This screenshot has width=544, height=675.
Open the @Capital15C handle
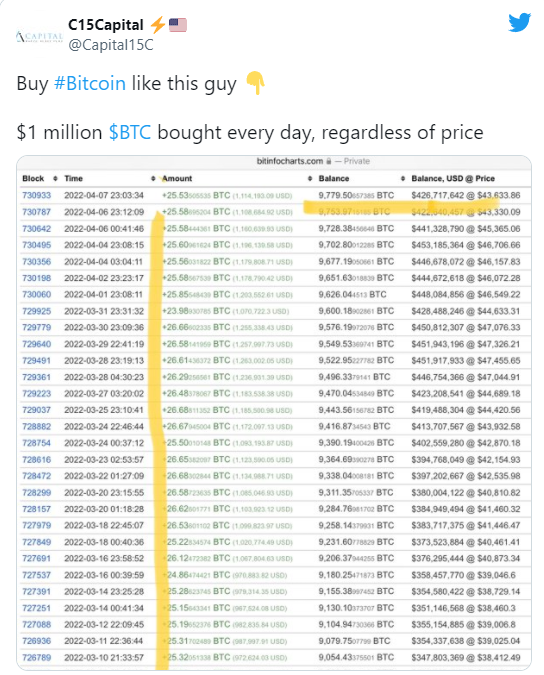point(111,45)
